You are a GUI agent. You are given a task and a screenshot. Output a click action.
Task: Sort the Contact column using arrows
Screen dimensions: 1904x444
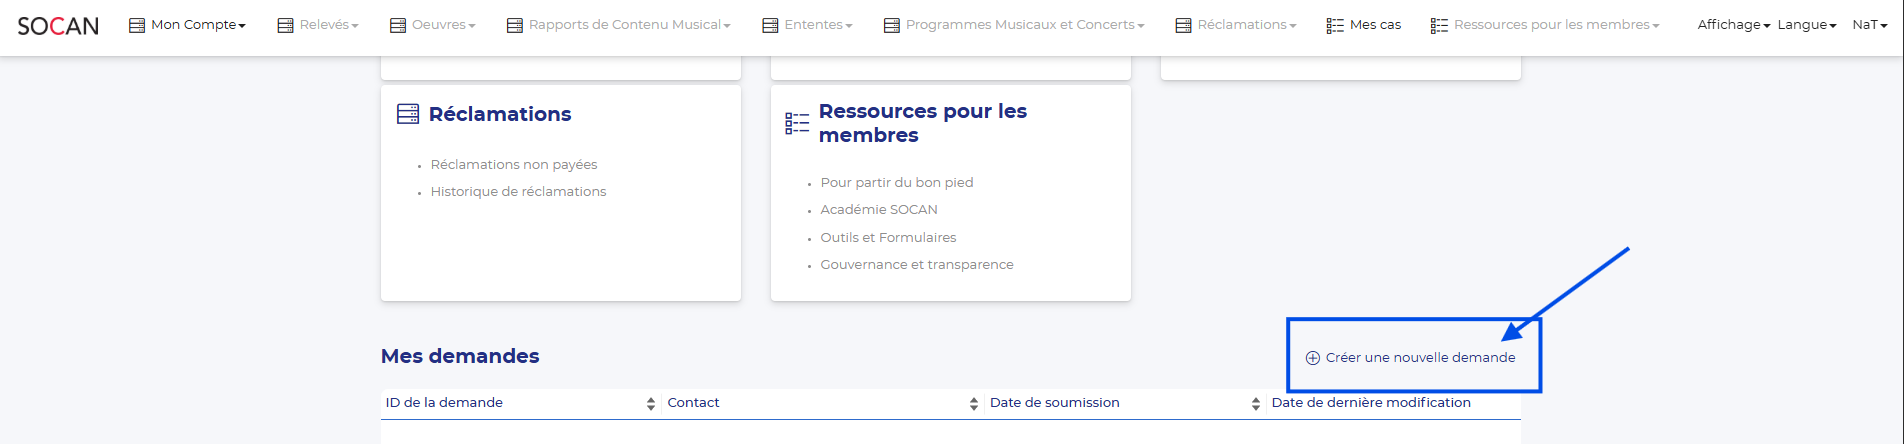(x=974, y=404)
